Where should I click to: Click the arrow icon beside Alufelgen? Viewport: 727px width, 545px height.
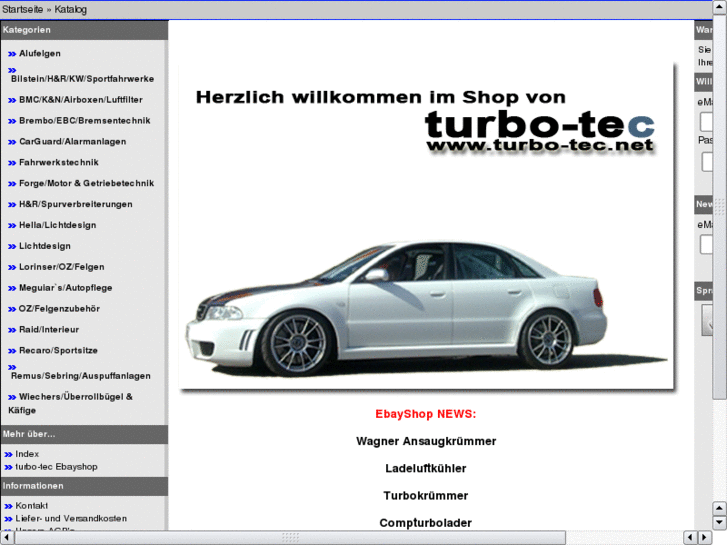[x=11, y=54]
